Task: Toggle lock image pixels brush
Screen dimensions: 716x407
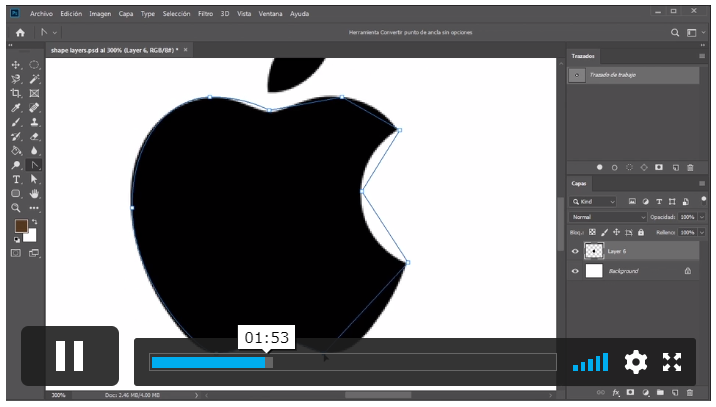Action: click(605, 232)
